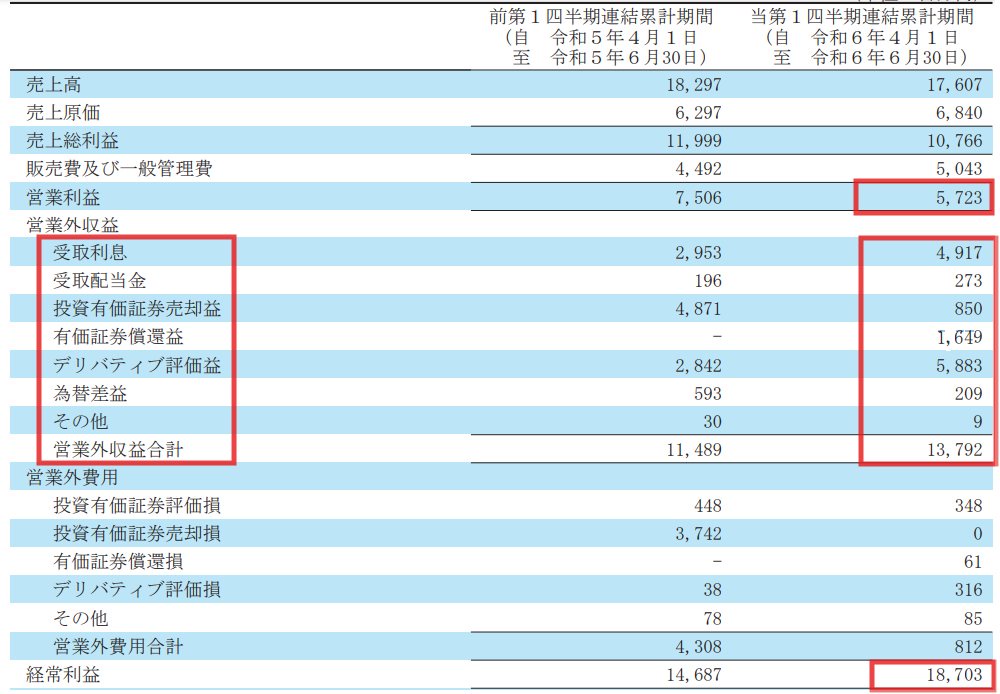
Task: Select the 売上原価 value 6,840
Action: [957, 114]
